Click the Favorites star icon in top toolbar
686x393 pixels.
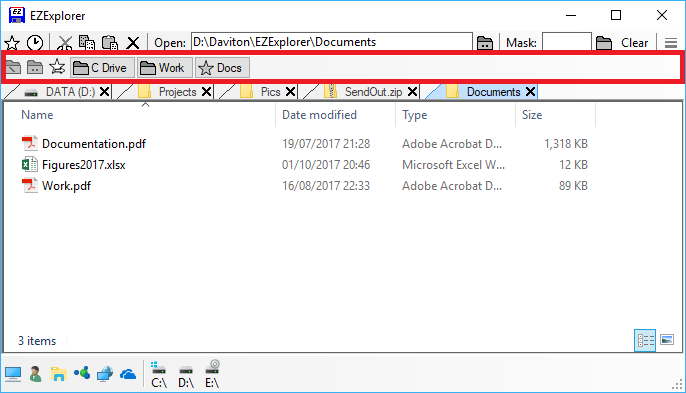[12, 43]
